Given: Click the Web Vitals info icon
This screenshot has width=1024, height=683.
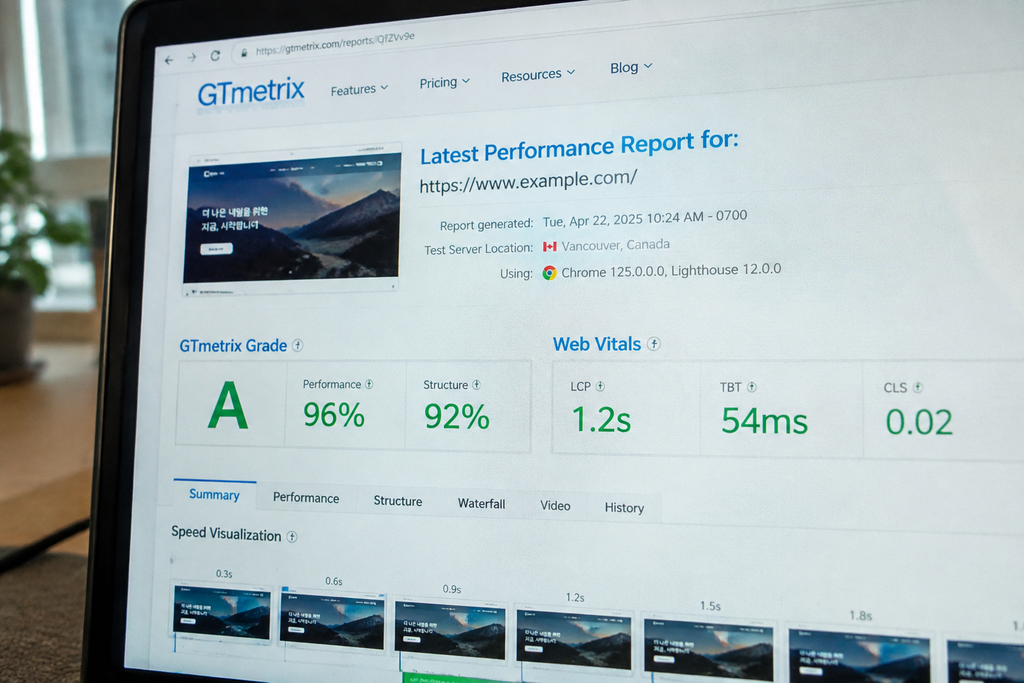Looking at the screenshot, I should click(x=654, y=343).
